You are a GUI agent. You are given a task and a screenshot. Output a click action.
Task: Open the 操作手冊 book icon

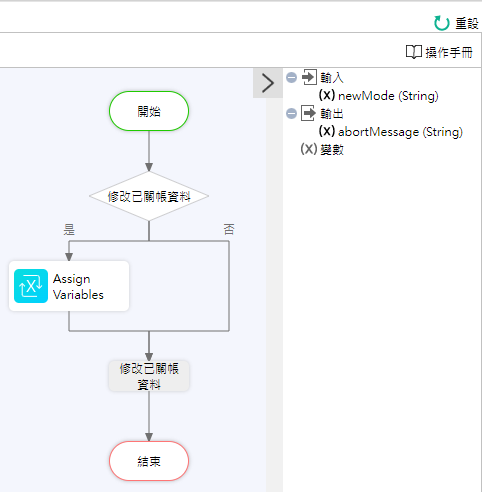(414, 52)
